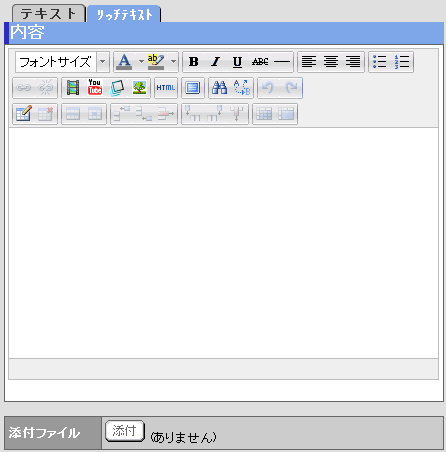Toggle underline formatting

[237, 62]
